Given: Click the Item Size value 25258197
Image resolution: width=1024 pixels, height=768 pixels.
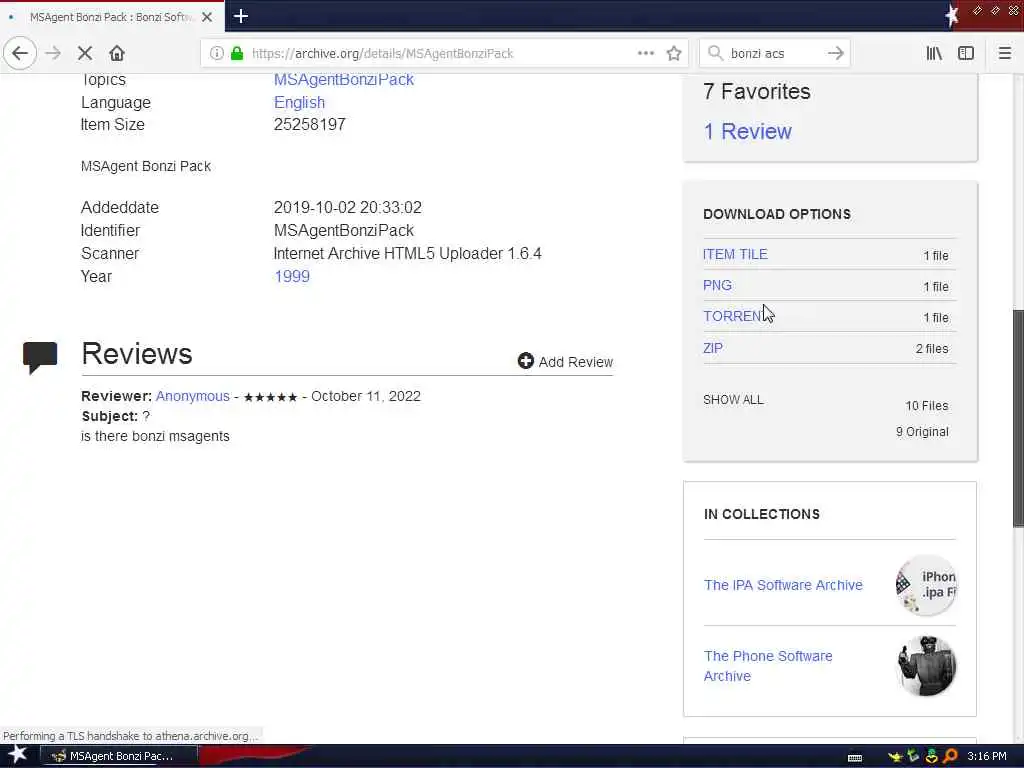Looking at the screenshot, I should click(310, 125).
